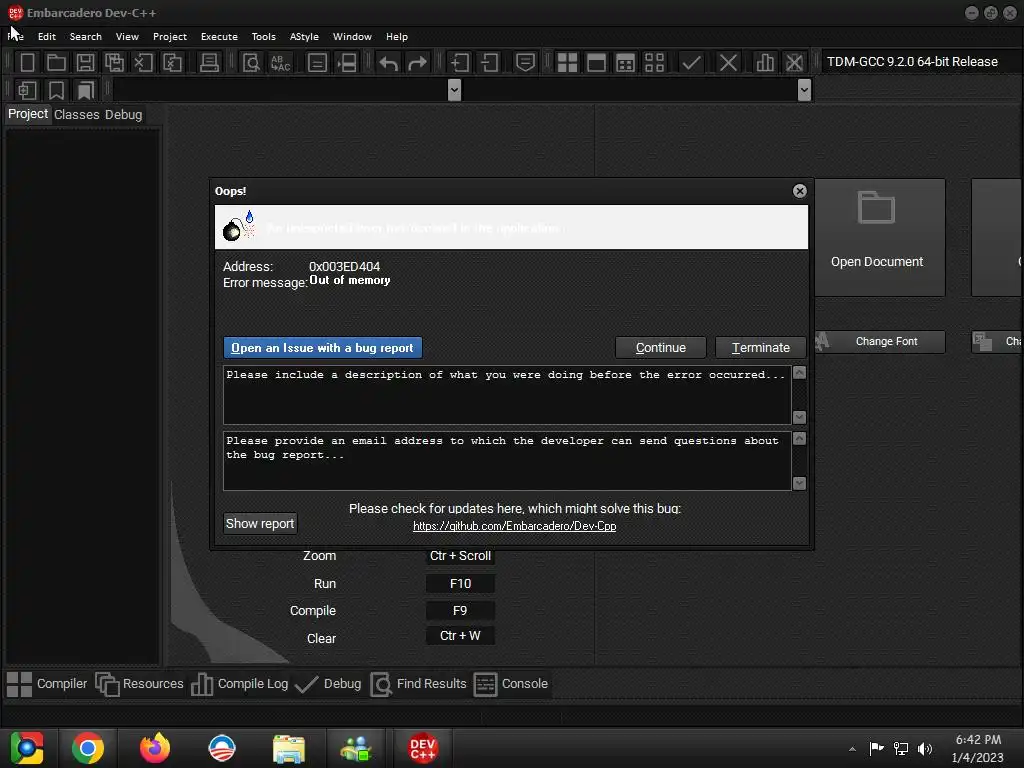Click the Change Font button
The height and width of the screenshot is (768, 1024).
pyautogui.click(x=880, y=342)
